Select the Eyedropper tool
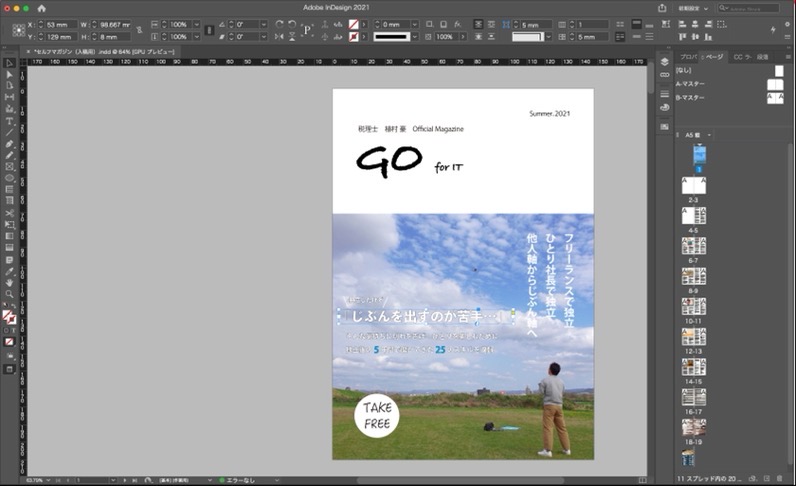Image resolution: width=796 pixels, height=486 pixels. pos(9,271)
